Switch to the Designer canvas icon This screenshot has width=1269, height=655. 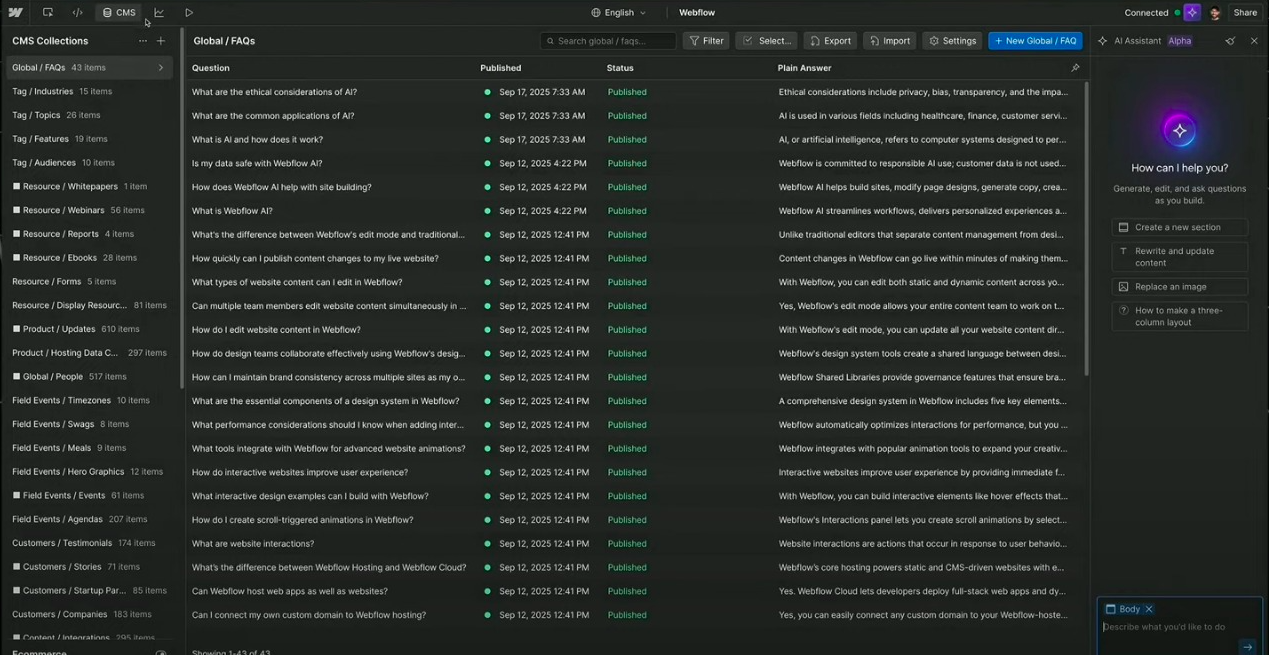pyautogui.click(x=48, y=13)
